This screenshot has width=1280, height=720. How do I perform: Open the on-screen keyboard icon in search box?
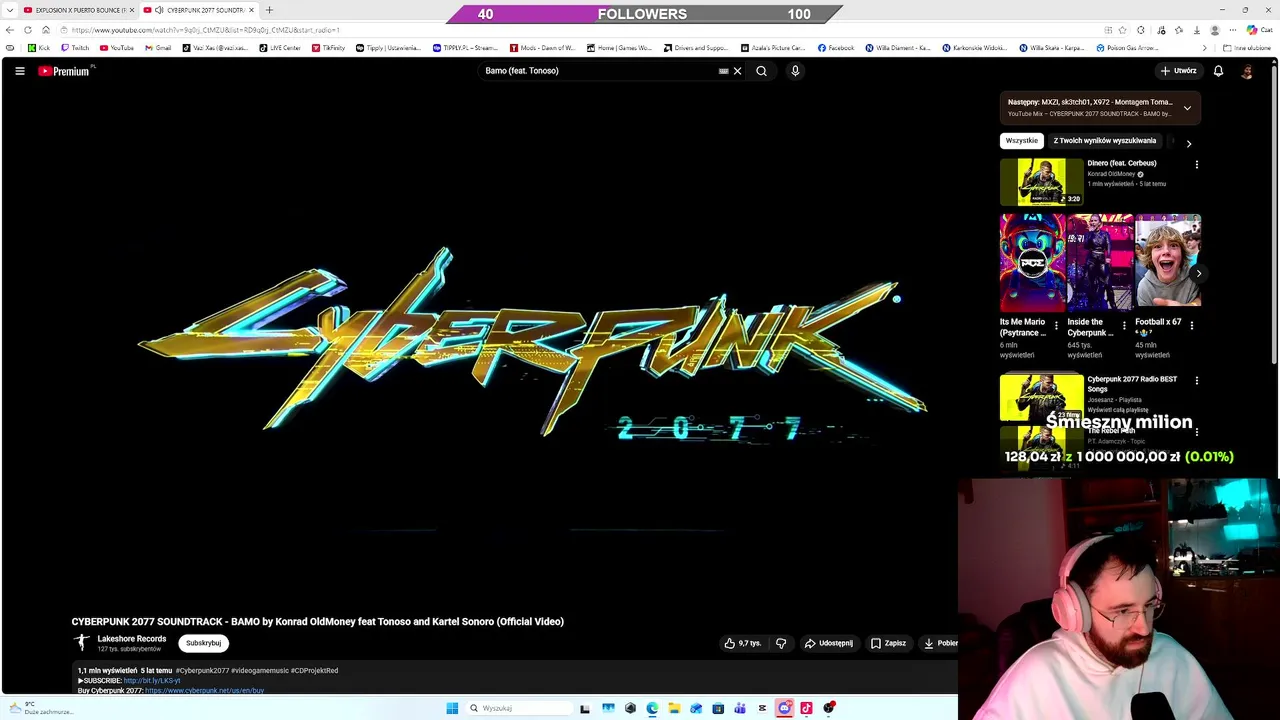point(723,71)
